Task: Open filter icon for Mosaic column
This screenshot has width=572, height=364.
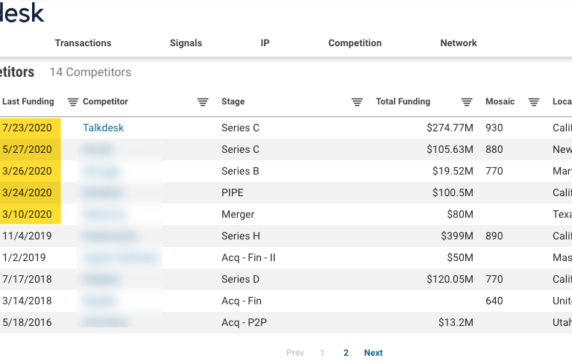Action: coord(534,102)
